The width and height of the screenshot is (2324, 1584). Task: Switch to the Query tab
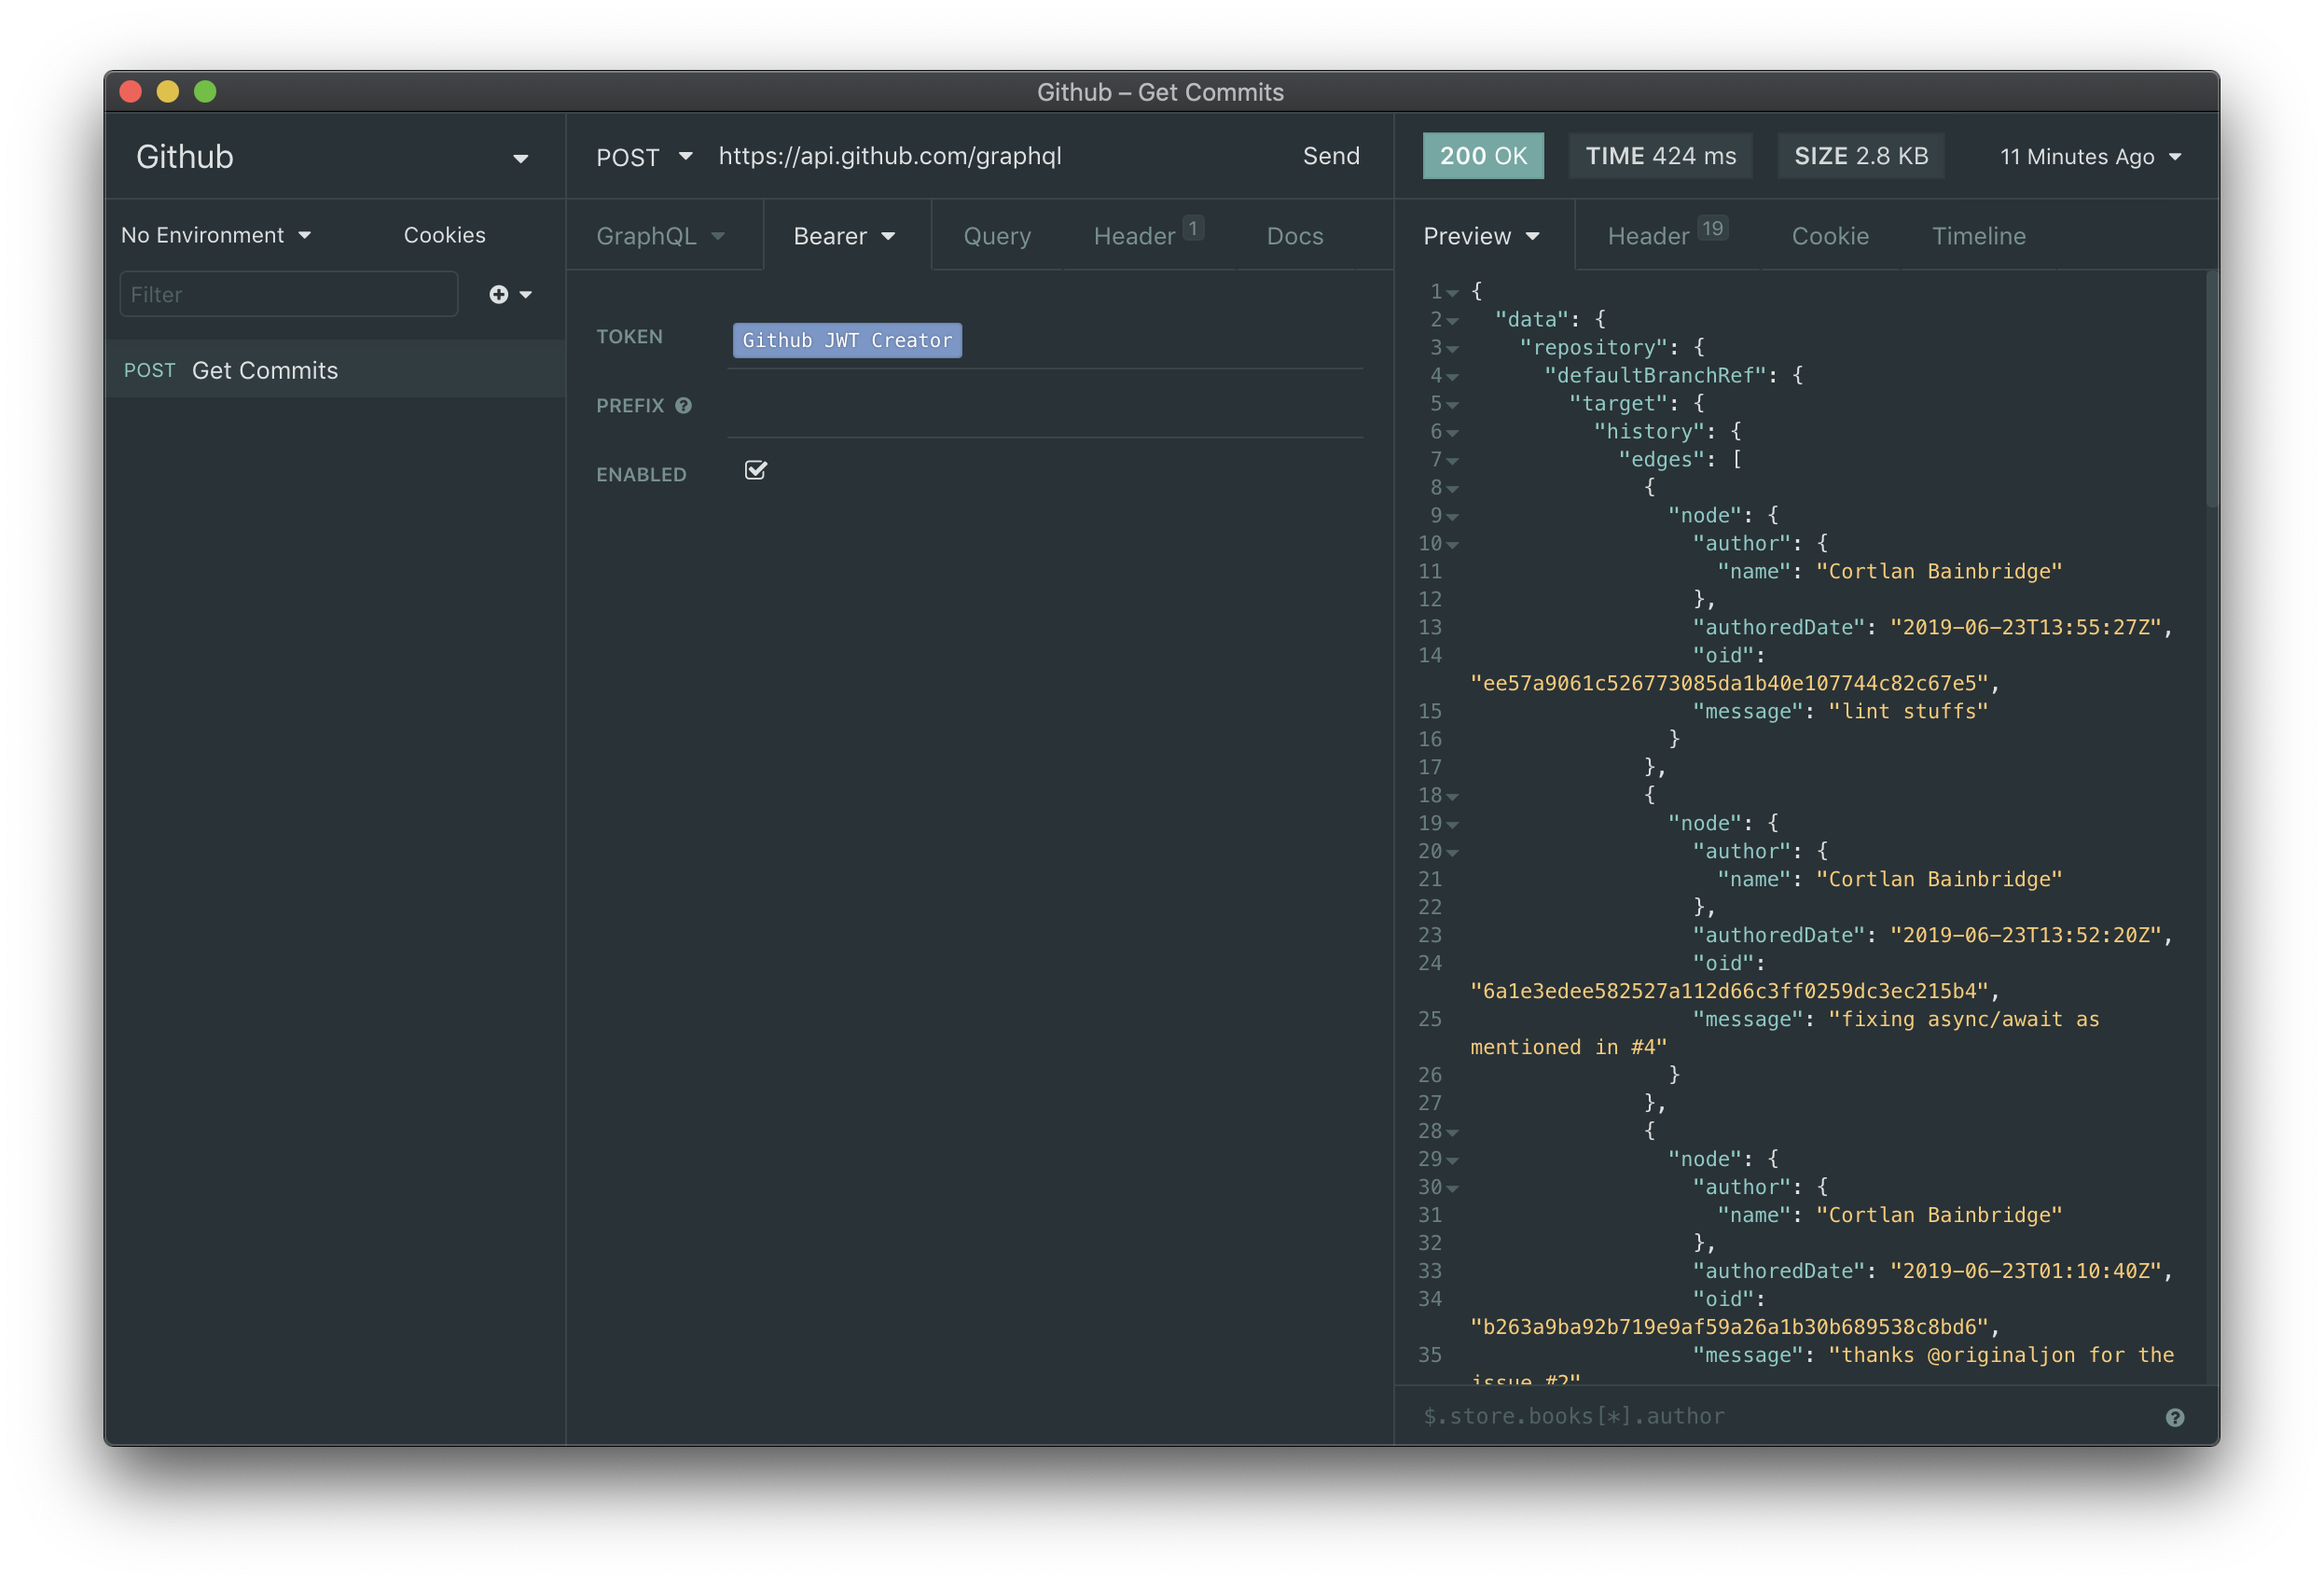click(996, 236)
